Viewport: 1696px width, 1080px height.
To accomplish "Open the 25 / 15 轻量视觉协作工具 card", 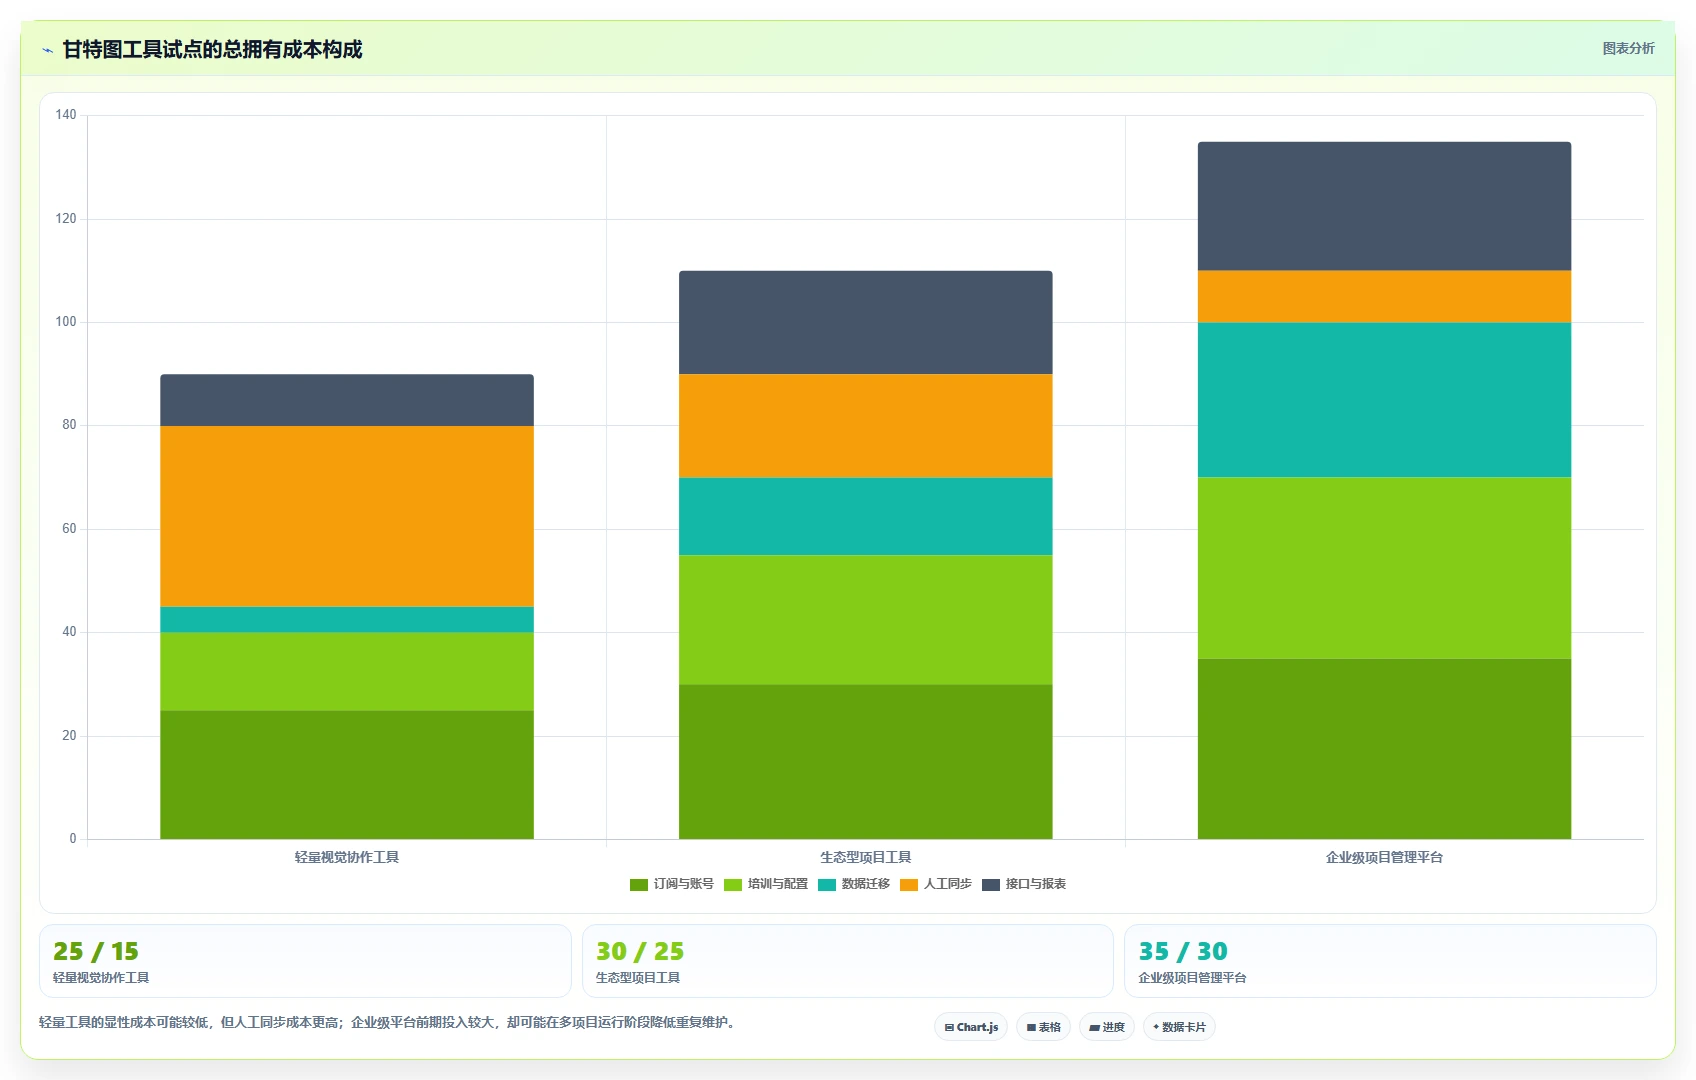I will tap(305, 961).
